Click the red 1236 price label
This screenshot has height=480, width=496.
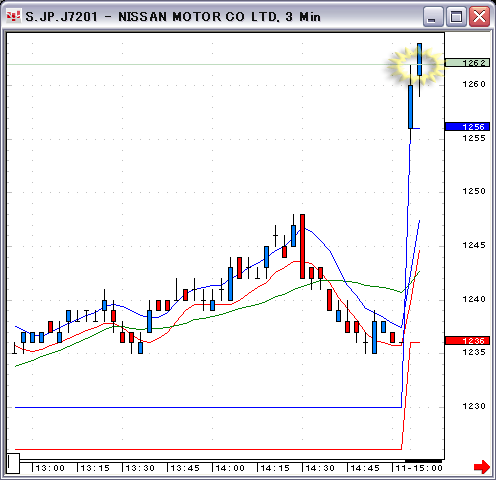(x=467, y=341)
